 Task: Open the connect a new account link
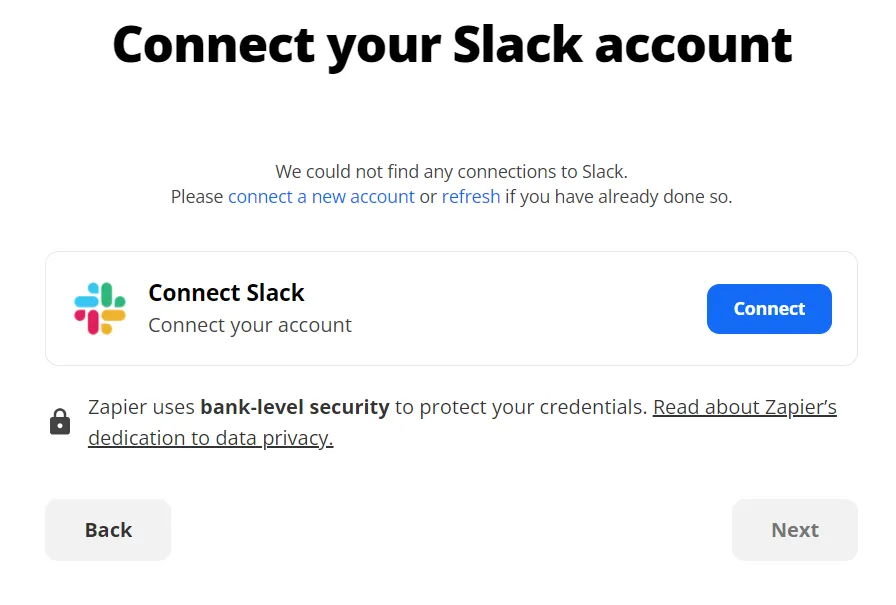(x=320, y=196)
